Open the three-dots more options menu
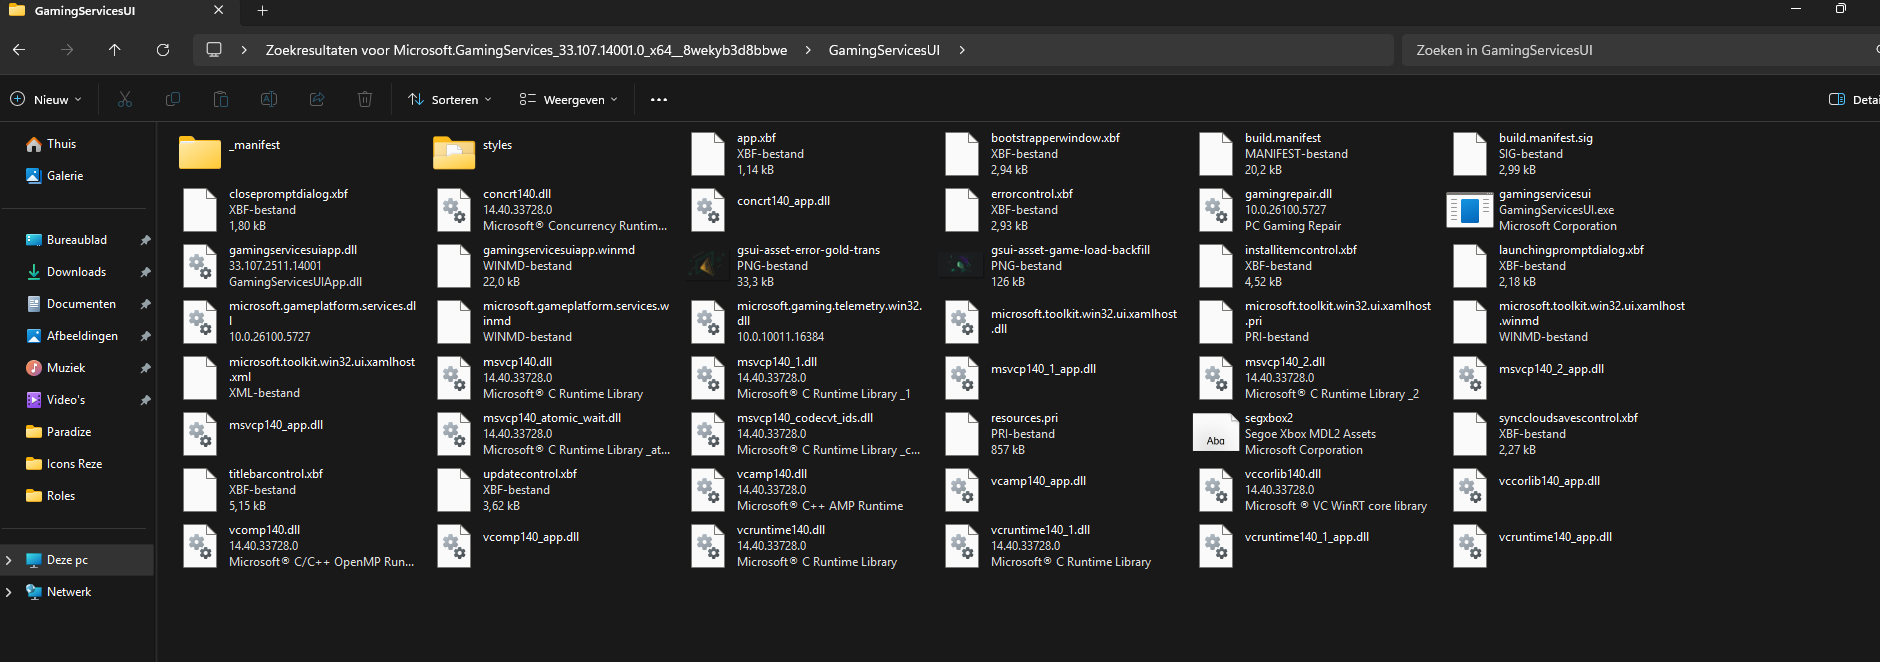Viewport: 1880px width, 662px height. point(659,99)
